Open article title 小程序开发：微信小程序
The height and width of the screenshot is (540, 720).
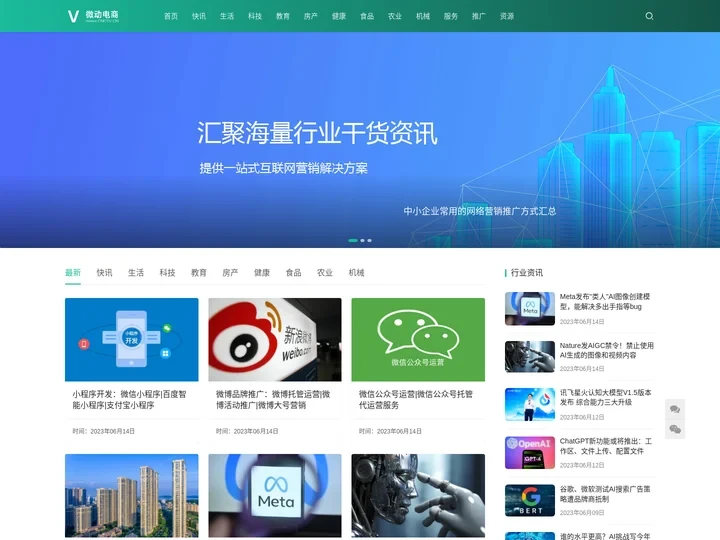[129, 399]
